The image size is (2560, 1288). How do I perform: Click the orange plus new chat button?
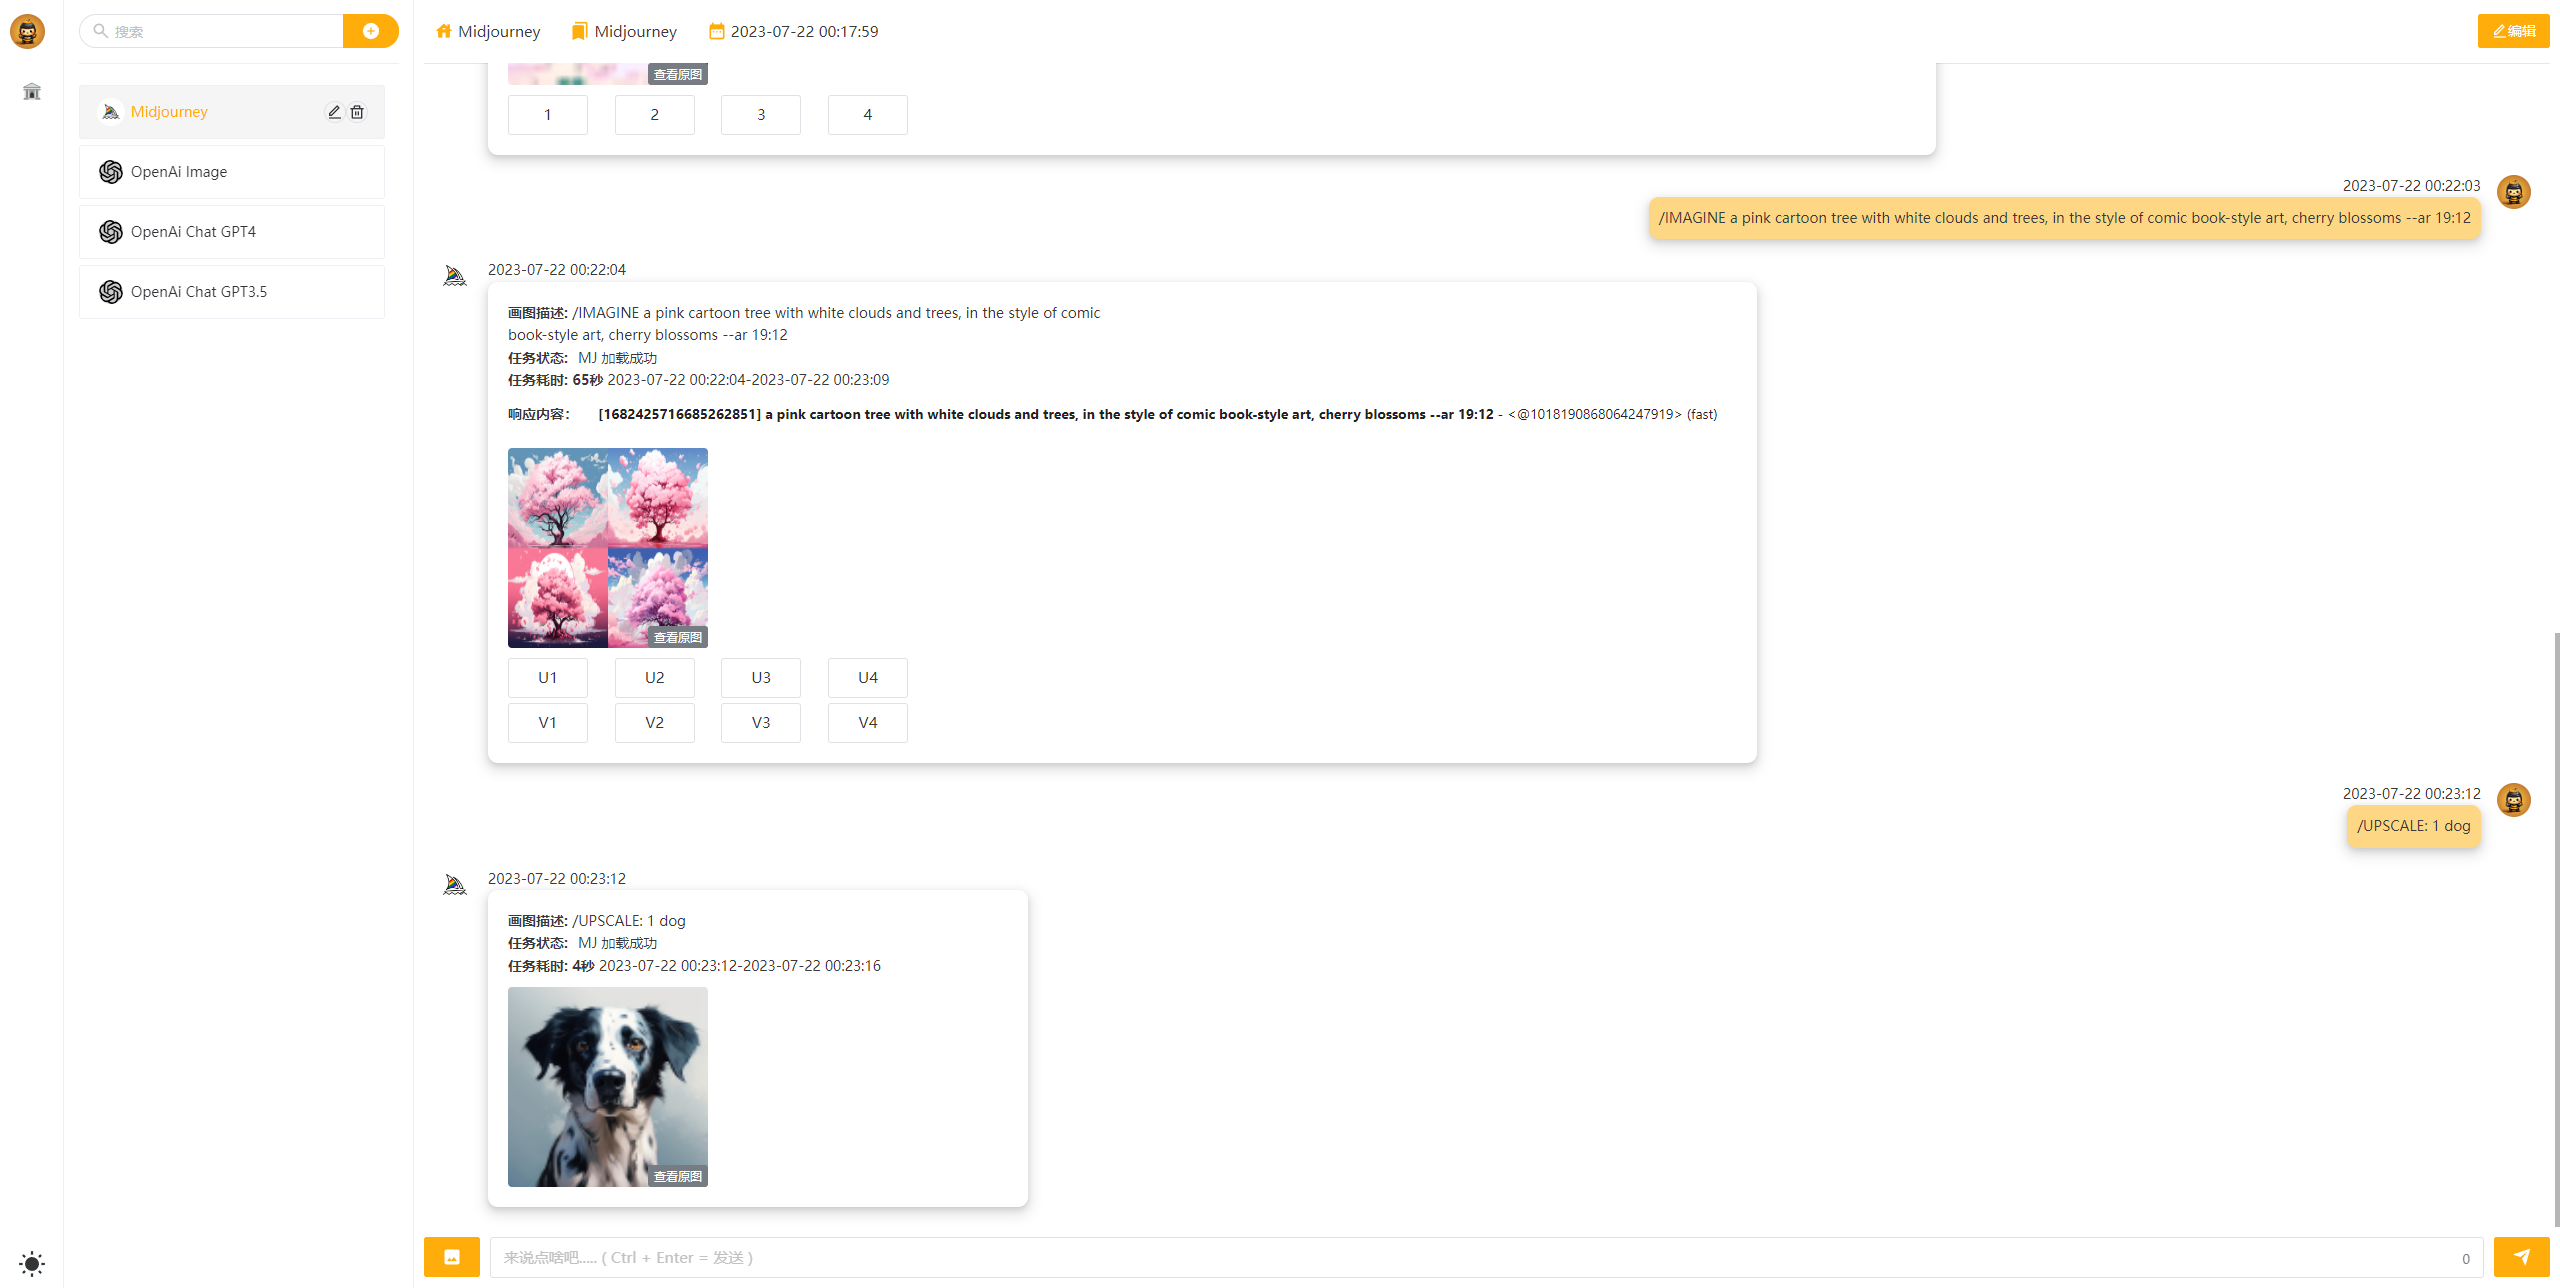click(x=370, y=31)
